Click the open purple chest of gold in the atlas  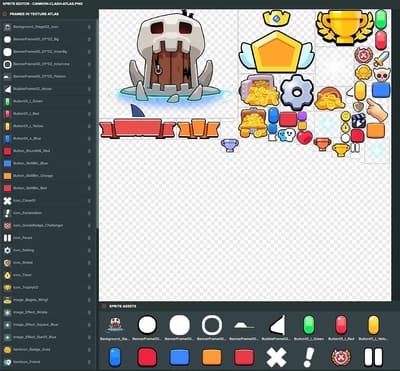(x=259, y=90)
